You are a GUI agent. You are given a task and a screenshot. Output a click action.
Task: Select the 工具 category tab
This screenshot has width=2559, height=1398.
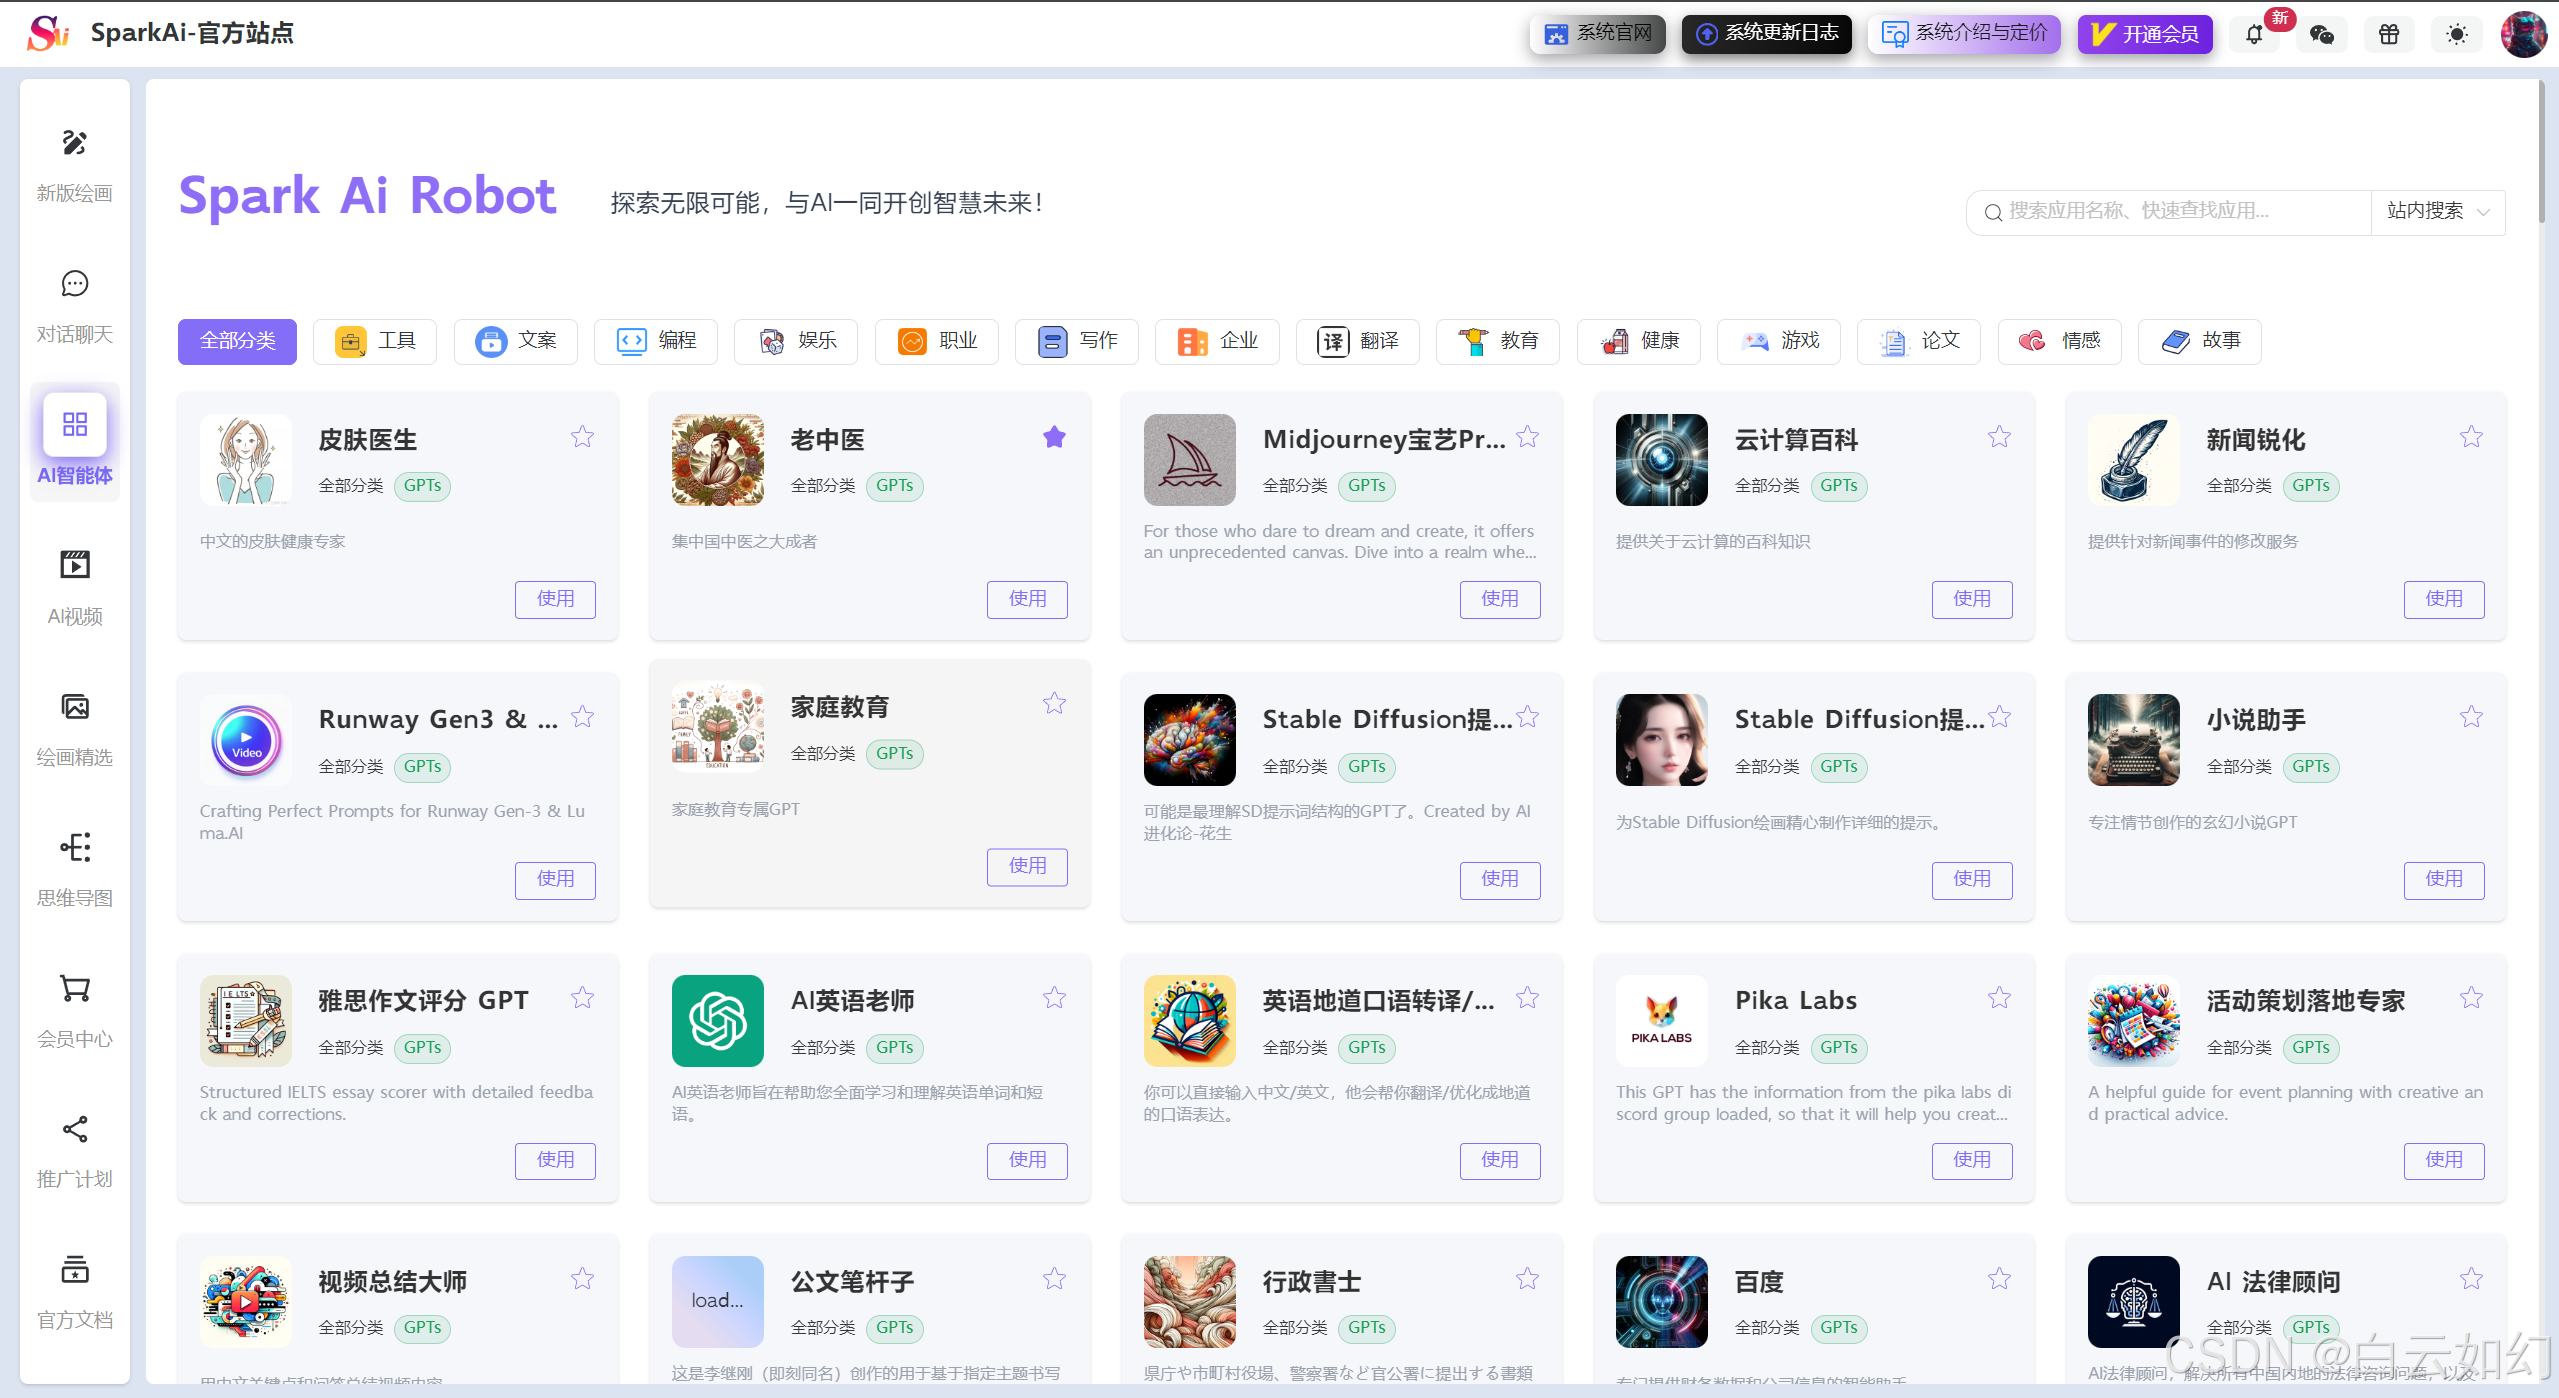[x=375, y=341]
